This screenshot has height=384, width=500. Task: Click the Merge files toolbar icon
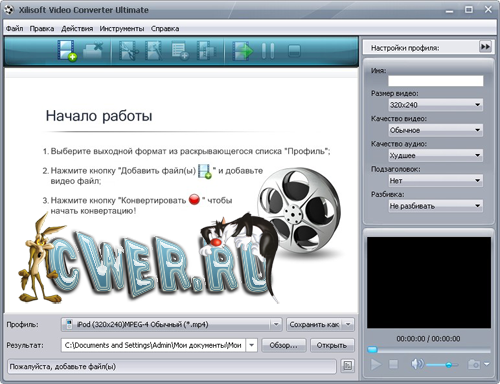tap(206, 51)
